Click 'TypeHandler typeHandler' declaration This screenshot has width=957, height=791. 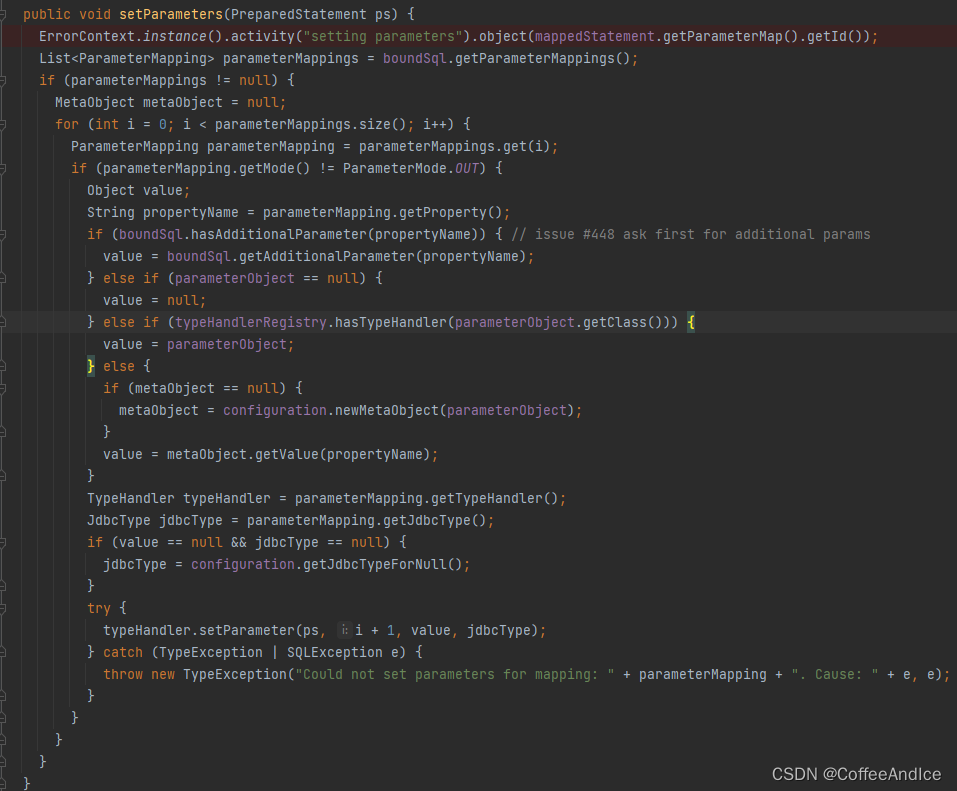178,499
